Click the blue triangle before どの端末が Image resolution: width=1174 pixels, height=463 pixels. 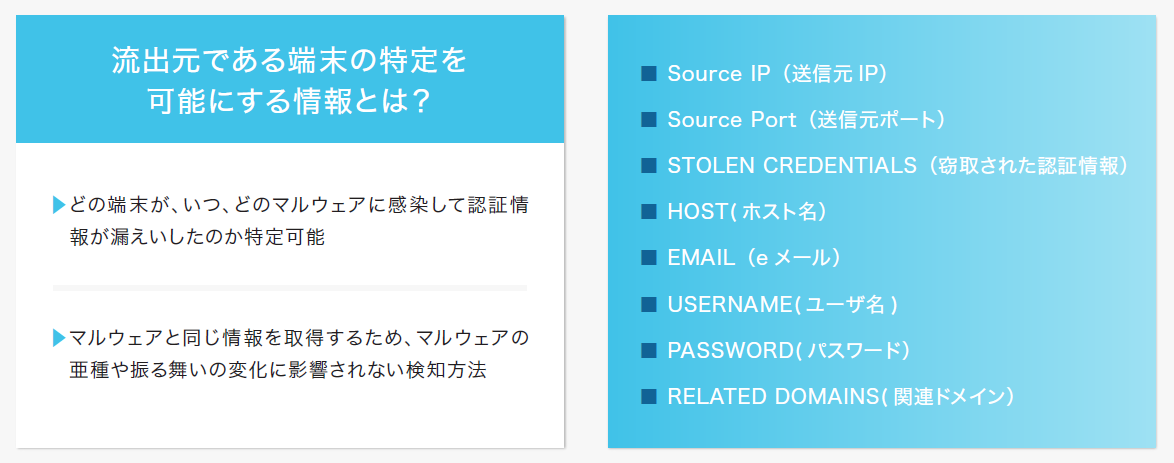click(59, 205)
